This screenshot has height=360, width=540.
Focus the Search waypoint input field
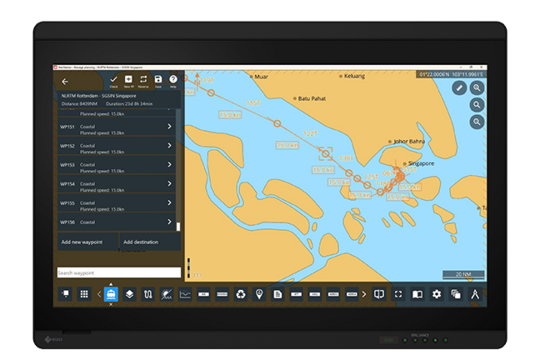point(119,272)
